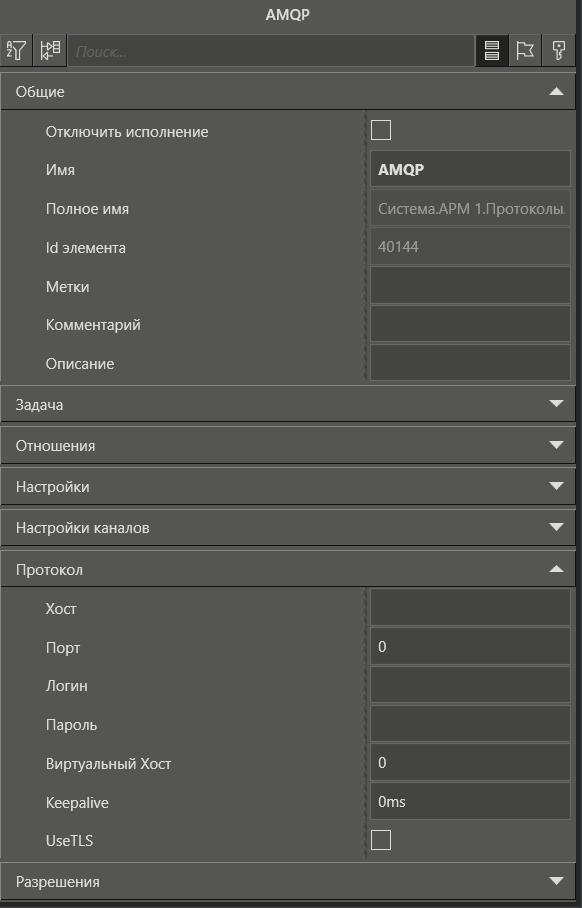Click the Хост input field

pos(470,607)
